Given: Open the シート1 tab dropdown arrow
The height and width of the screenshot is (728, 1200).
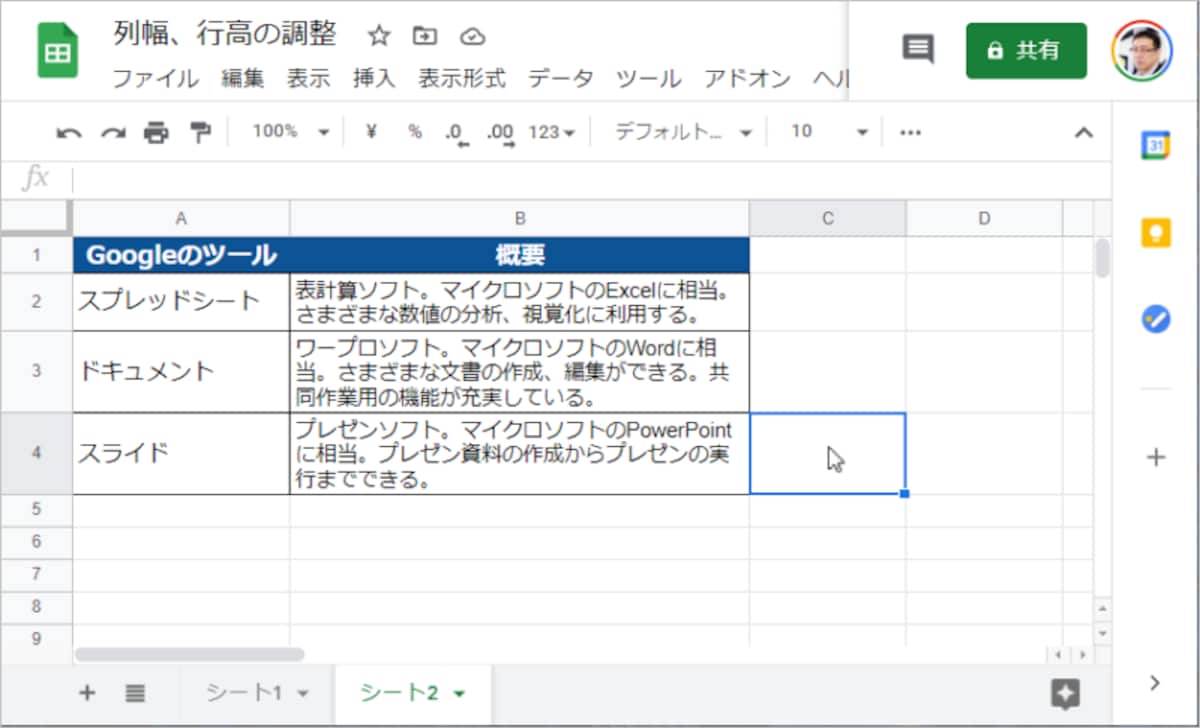Looking at the screenshot, I should (x=304, y=693).
